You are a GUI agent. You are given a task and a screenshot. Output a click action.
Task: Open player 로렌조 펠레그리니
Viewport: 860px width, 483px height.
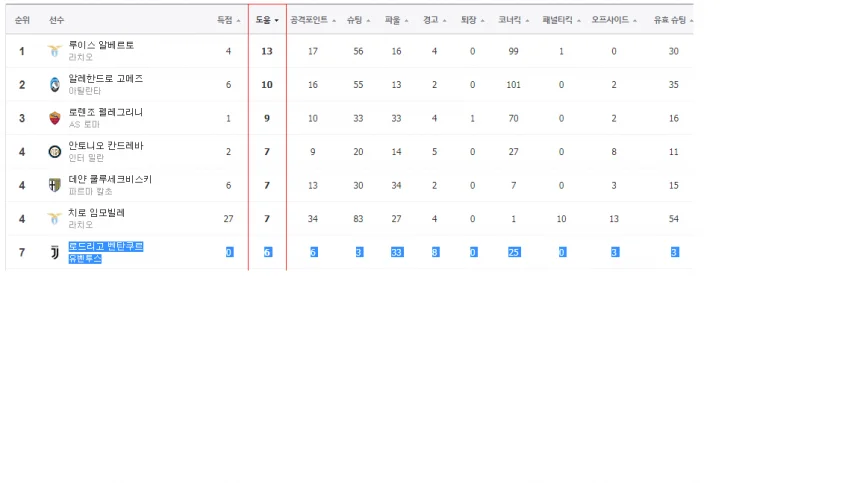[x=105, y=112]
